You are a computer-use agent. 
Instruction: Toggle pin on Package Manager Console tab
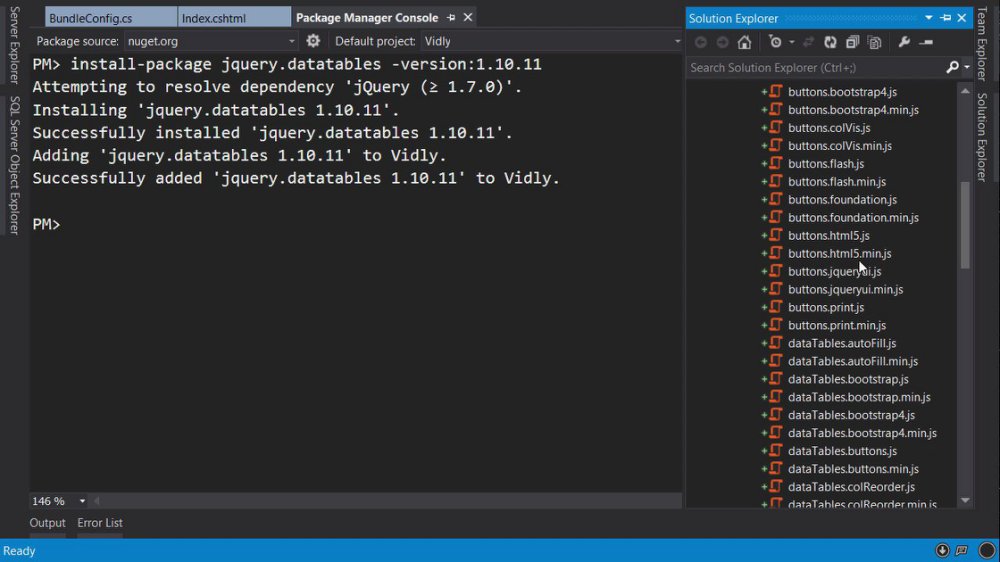tap(451, 18)
